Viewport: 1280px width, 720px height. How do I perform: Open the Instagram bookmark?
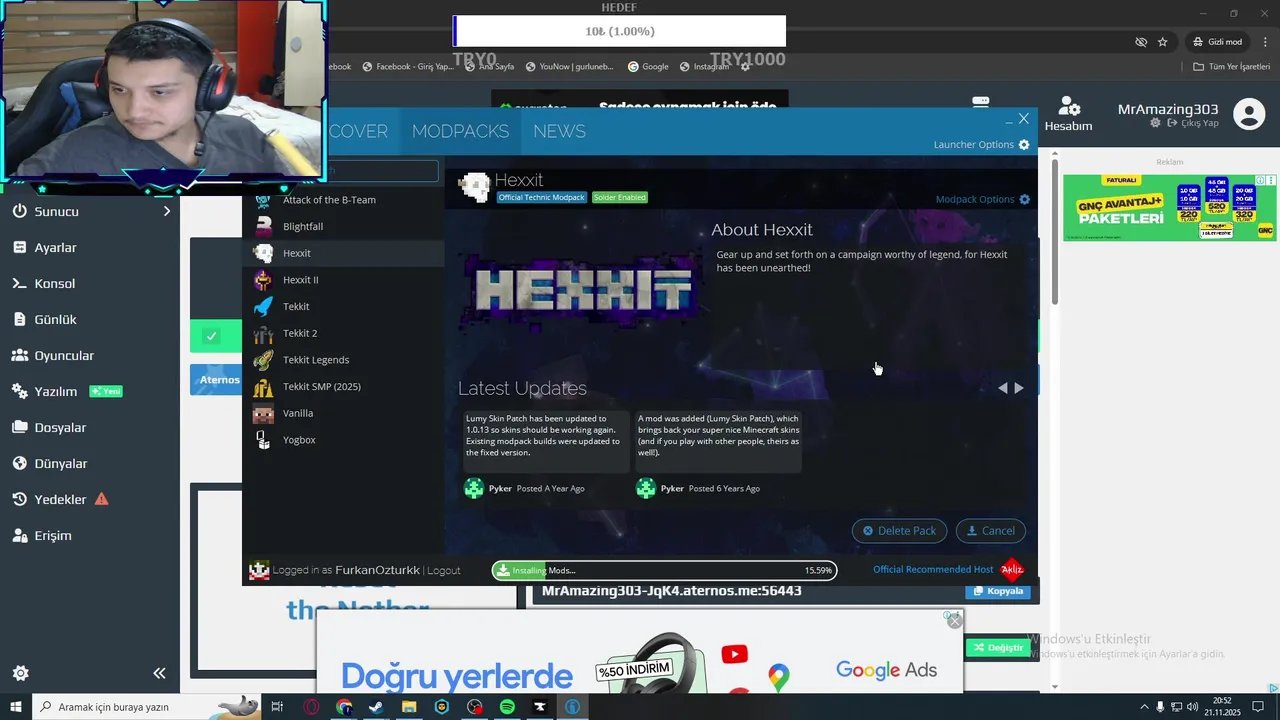[x=704, y=67]
